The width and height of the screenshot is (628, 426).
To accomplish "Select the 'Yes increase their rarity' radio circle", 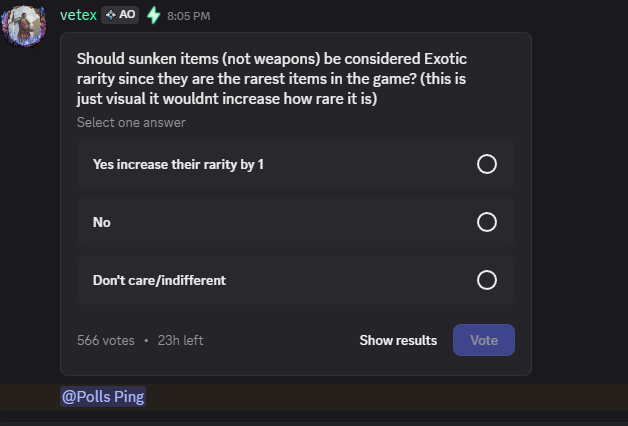I will [487, 164].
